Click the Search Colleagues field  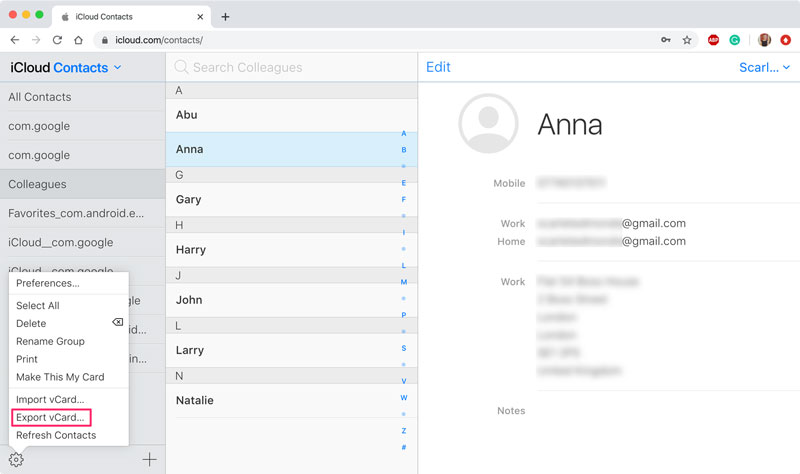click(290, 68)
